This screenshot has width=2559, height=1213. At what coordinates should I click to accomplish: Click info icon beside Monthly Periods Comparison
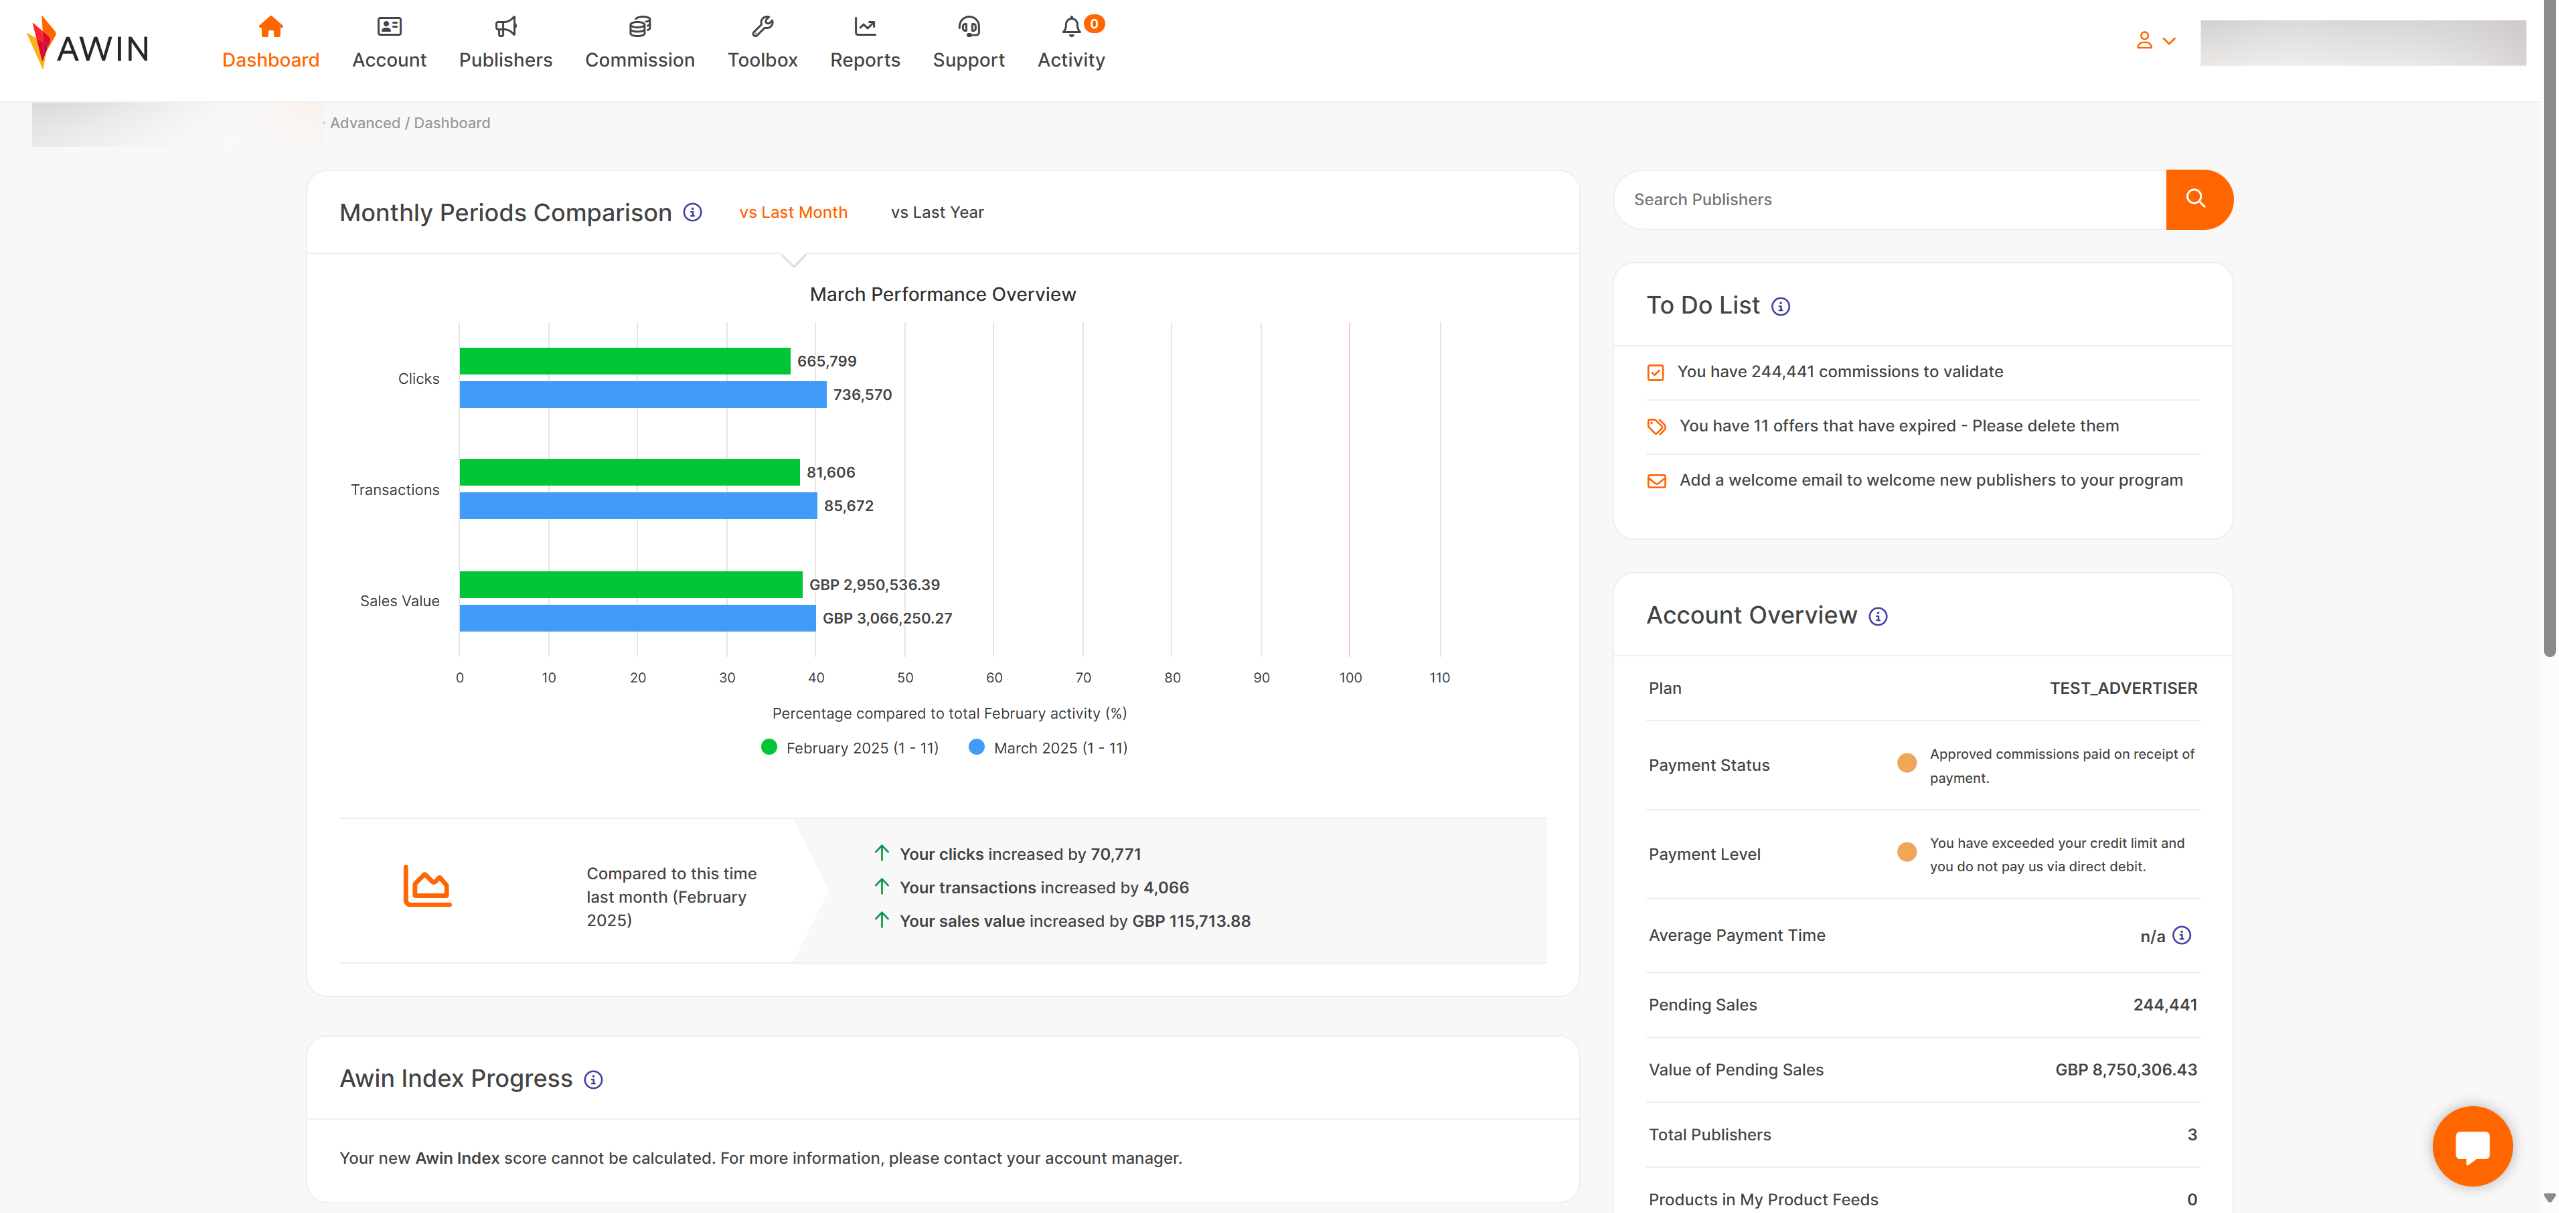(692, 212)
